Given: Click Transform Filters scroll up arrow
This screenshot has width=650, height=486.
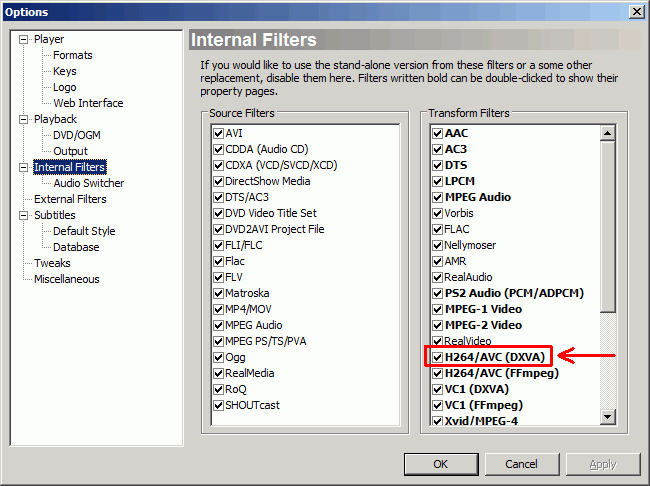Looking at the screenshot, I should [608, 133].
